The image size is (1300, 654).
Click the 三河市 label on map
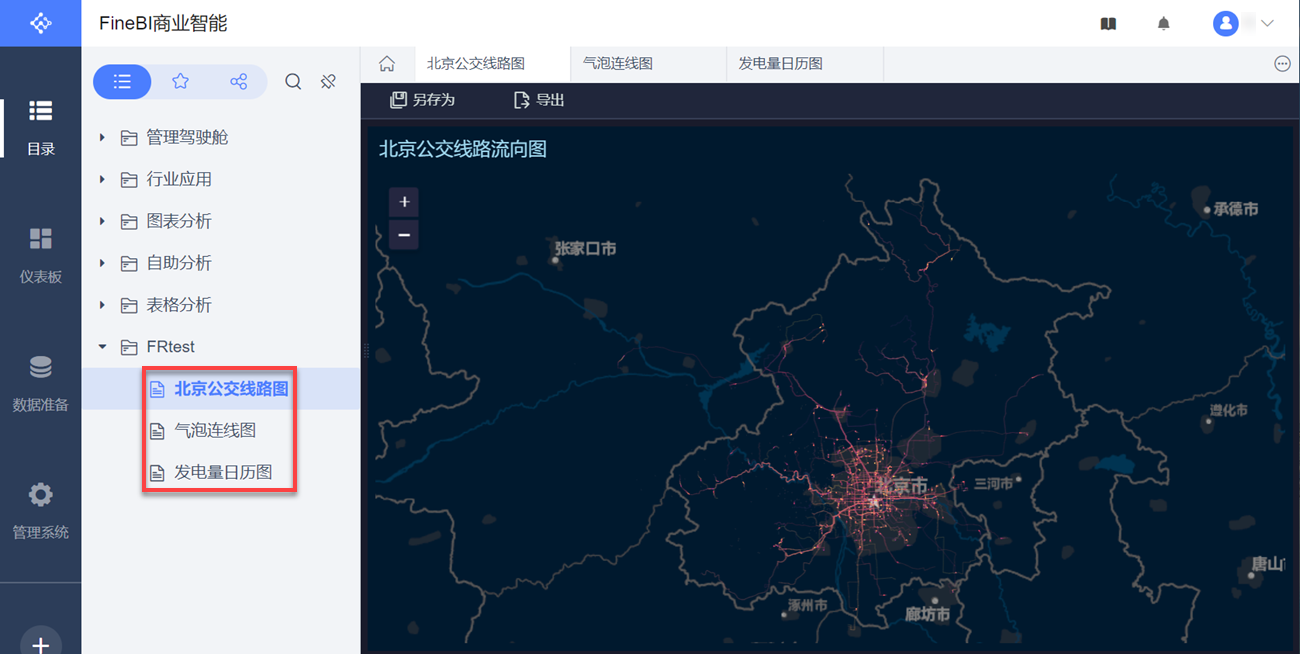point(993,483)
